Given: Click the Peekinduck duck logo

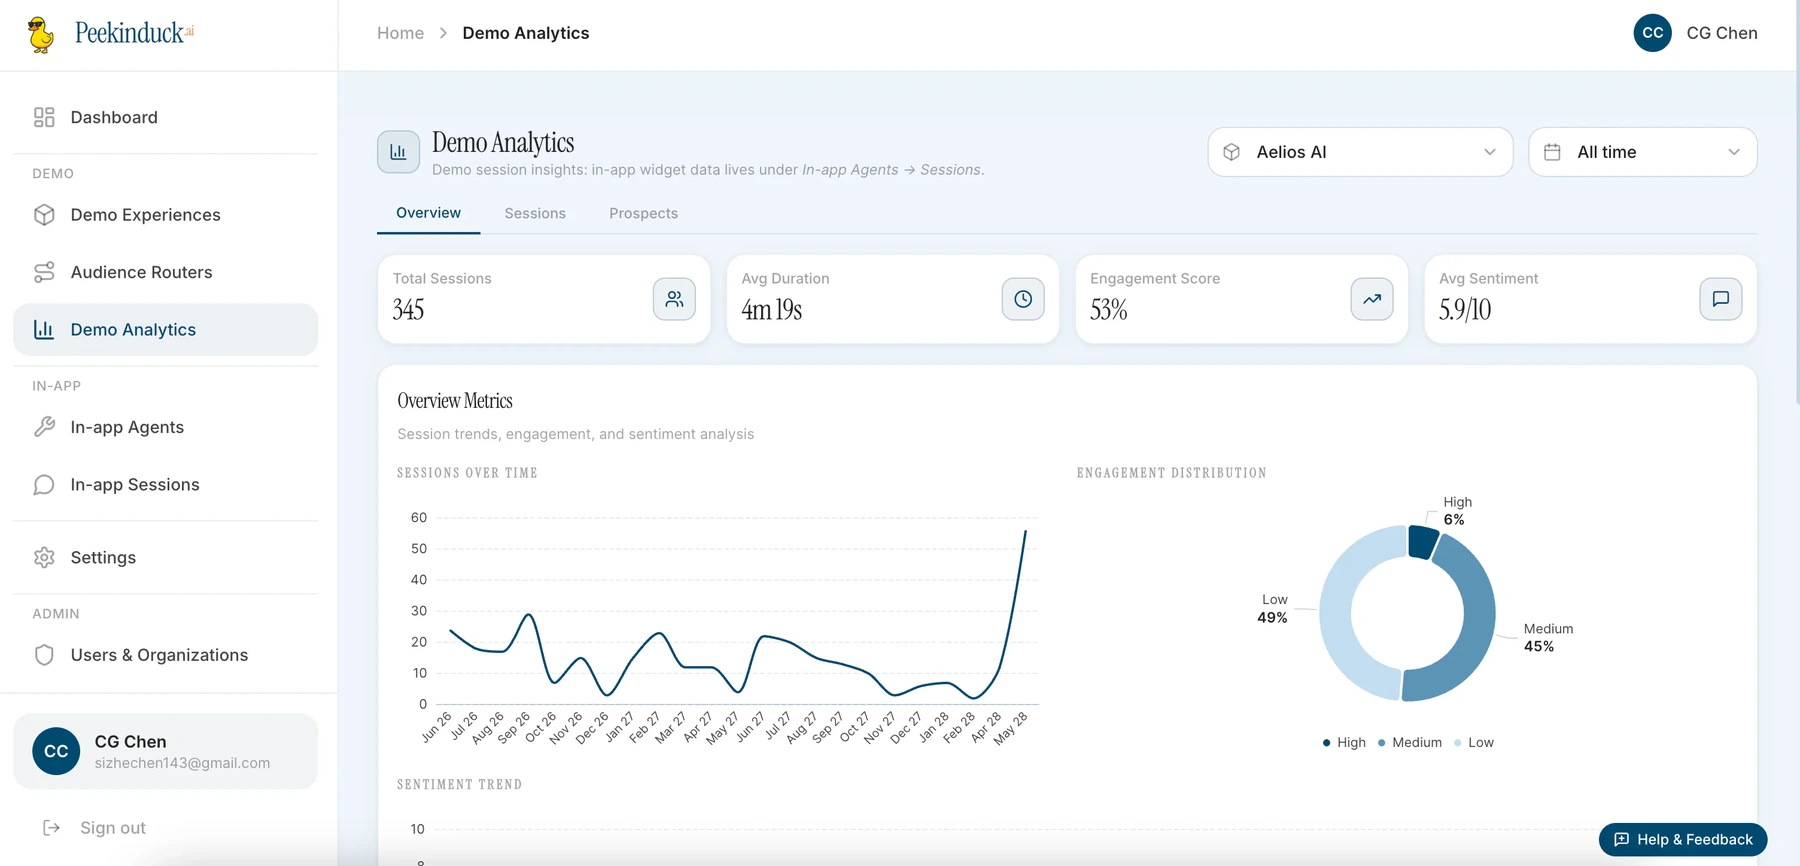Looking at the screenshot, I should tap(41, 34).
